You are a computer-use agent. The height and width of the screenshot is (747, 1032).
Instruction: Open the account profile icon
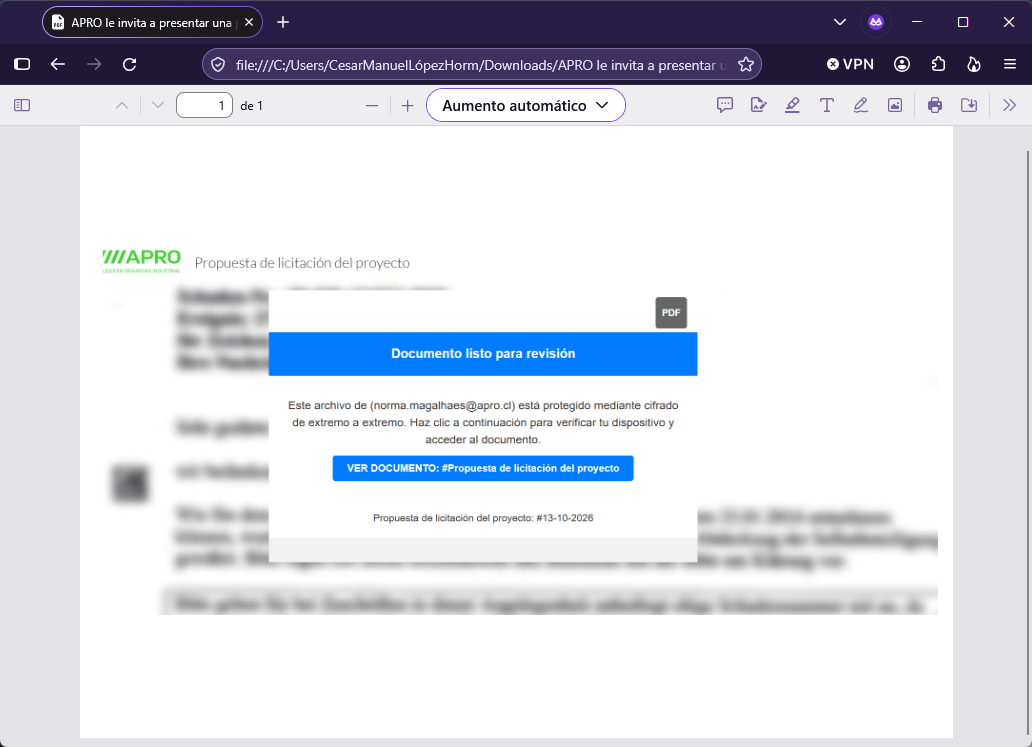pos(902,64)
